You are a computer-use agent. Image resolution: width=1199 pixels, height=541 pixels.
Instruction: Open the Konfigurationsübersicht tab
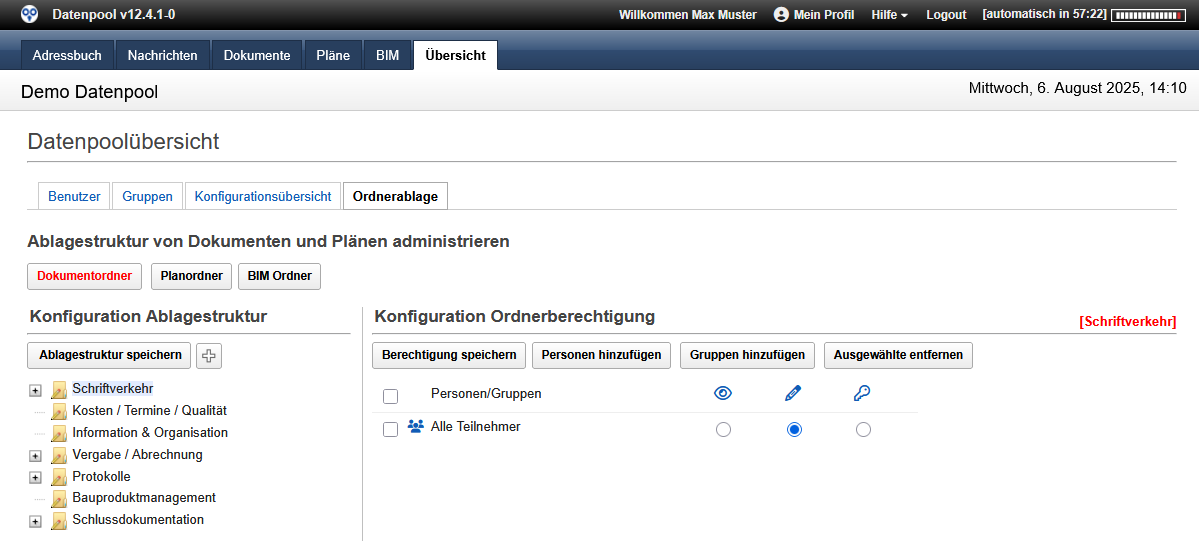coord(263,197)
